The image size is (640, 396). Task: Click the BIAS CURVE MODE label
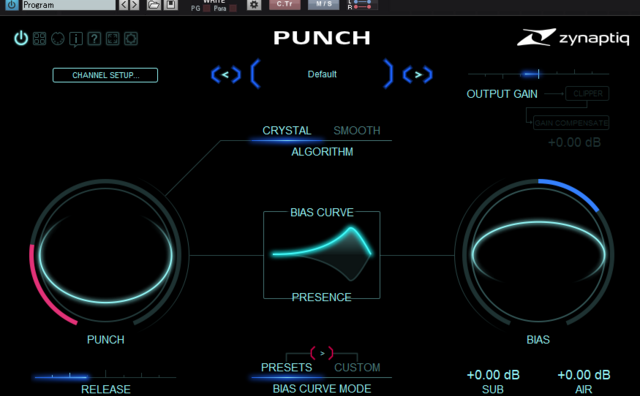coord(322,389)
